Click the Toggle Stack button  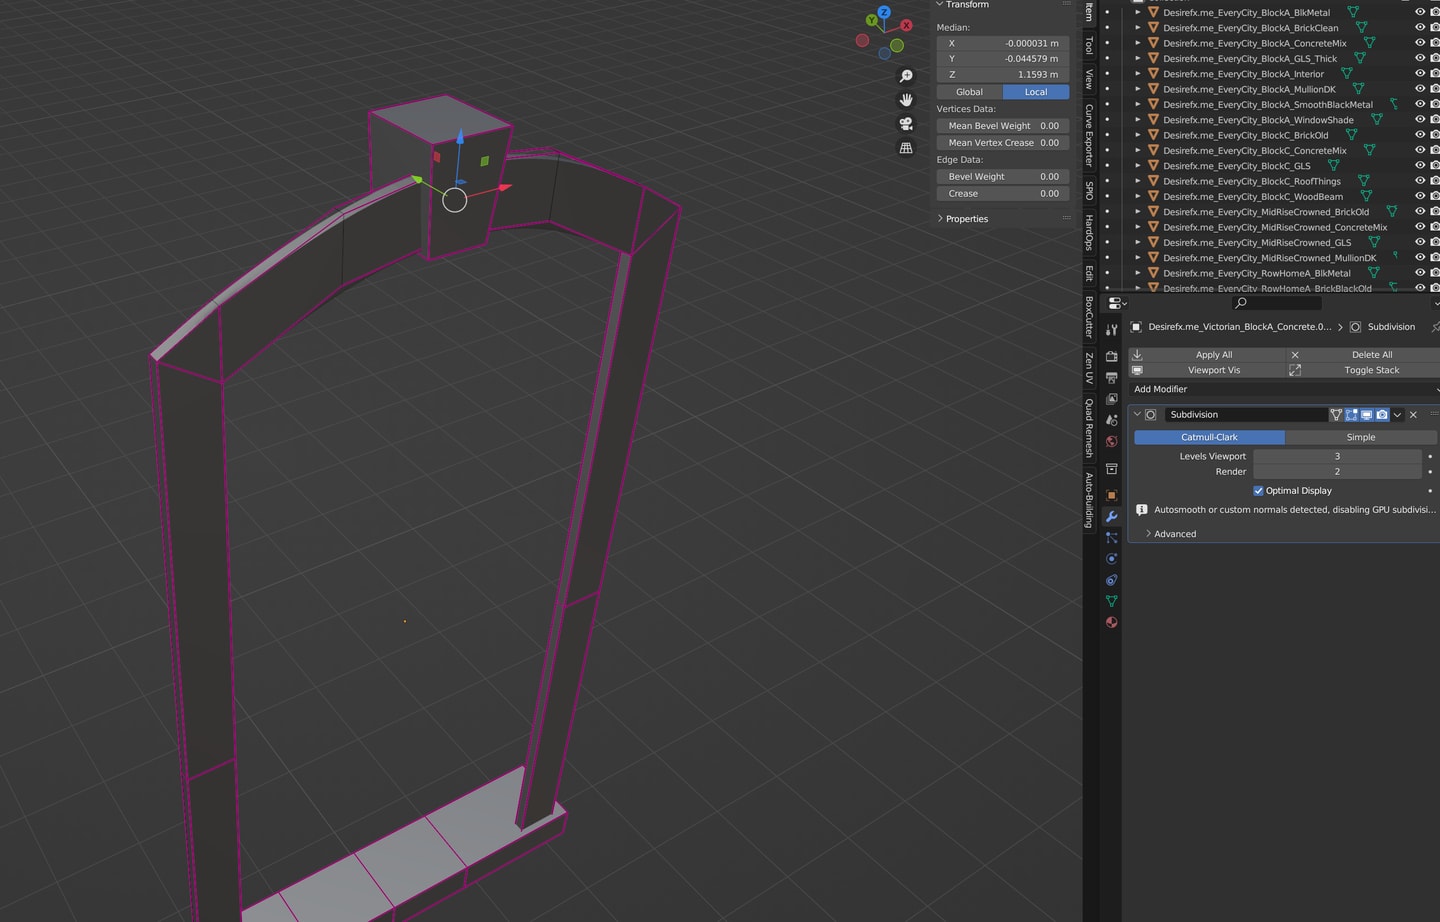1364,370
